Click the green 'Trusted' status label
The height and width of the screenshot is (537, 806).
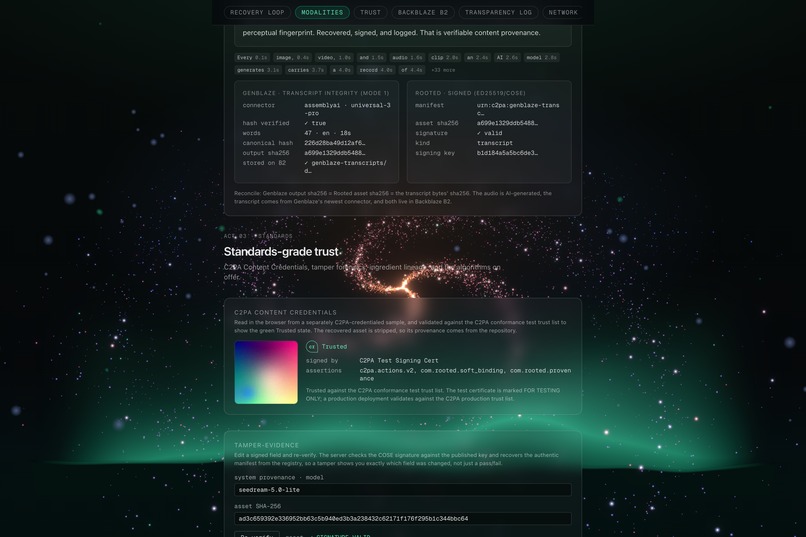pyautogui.click(x=334, y=347)
